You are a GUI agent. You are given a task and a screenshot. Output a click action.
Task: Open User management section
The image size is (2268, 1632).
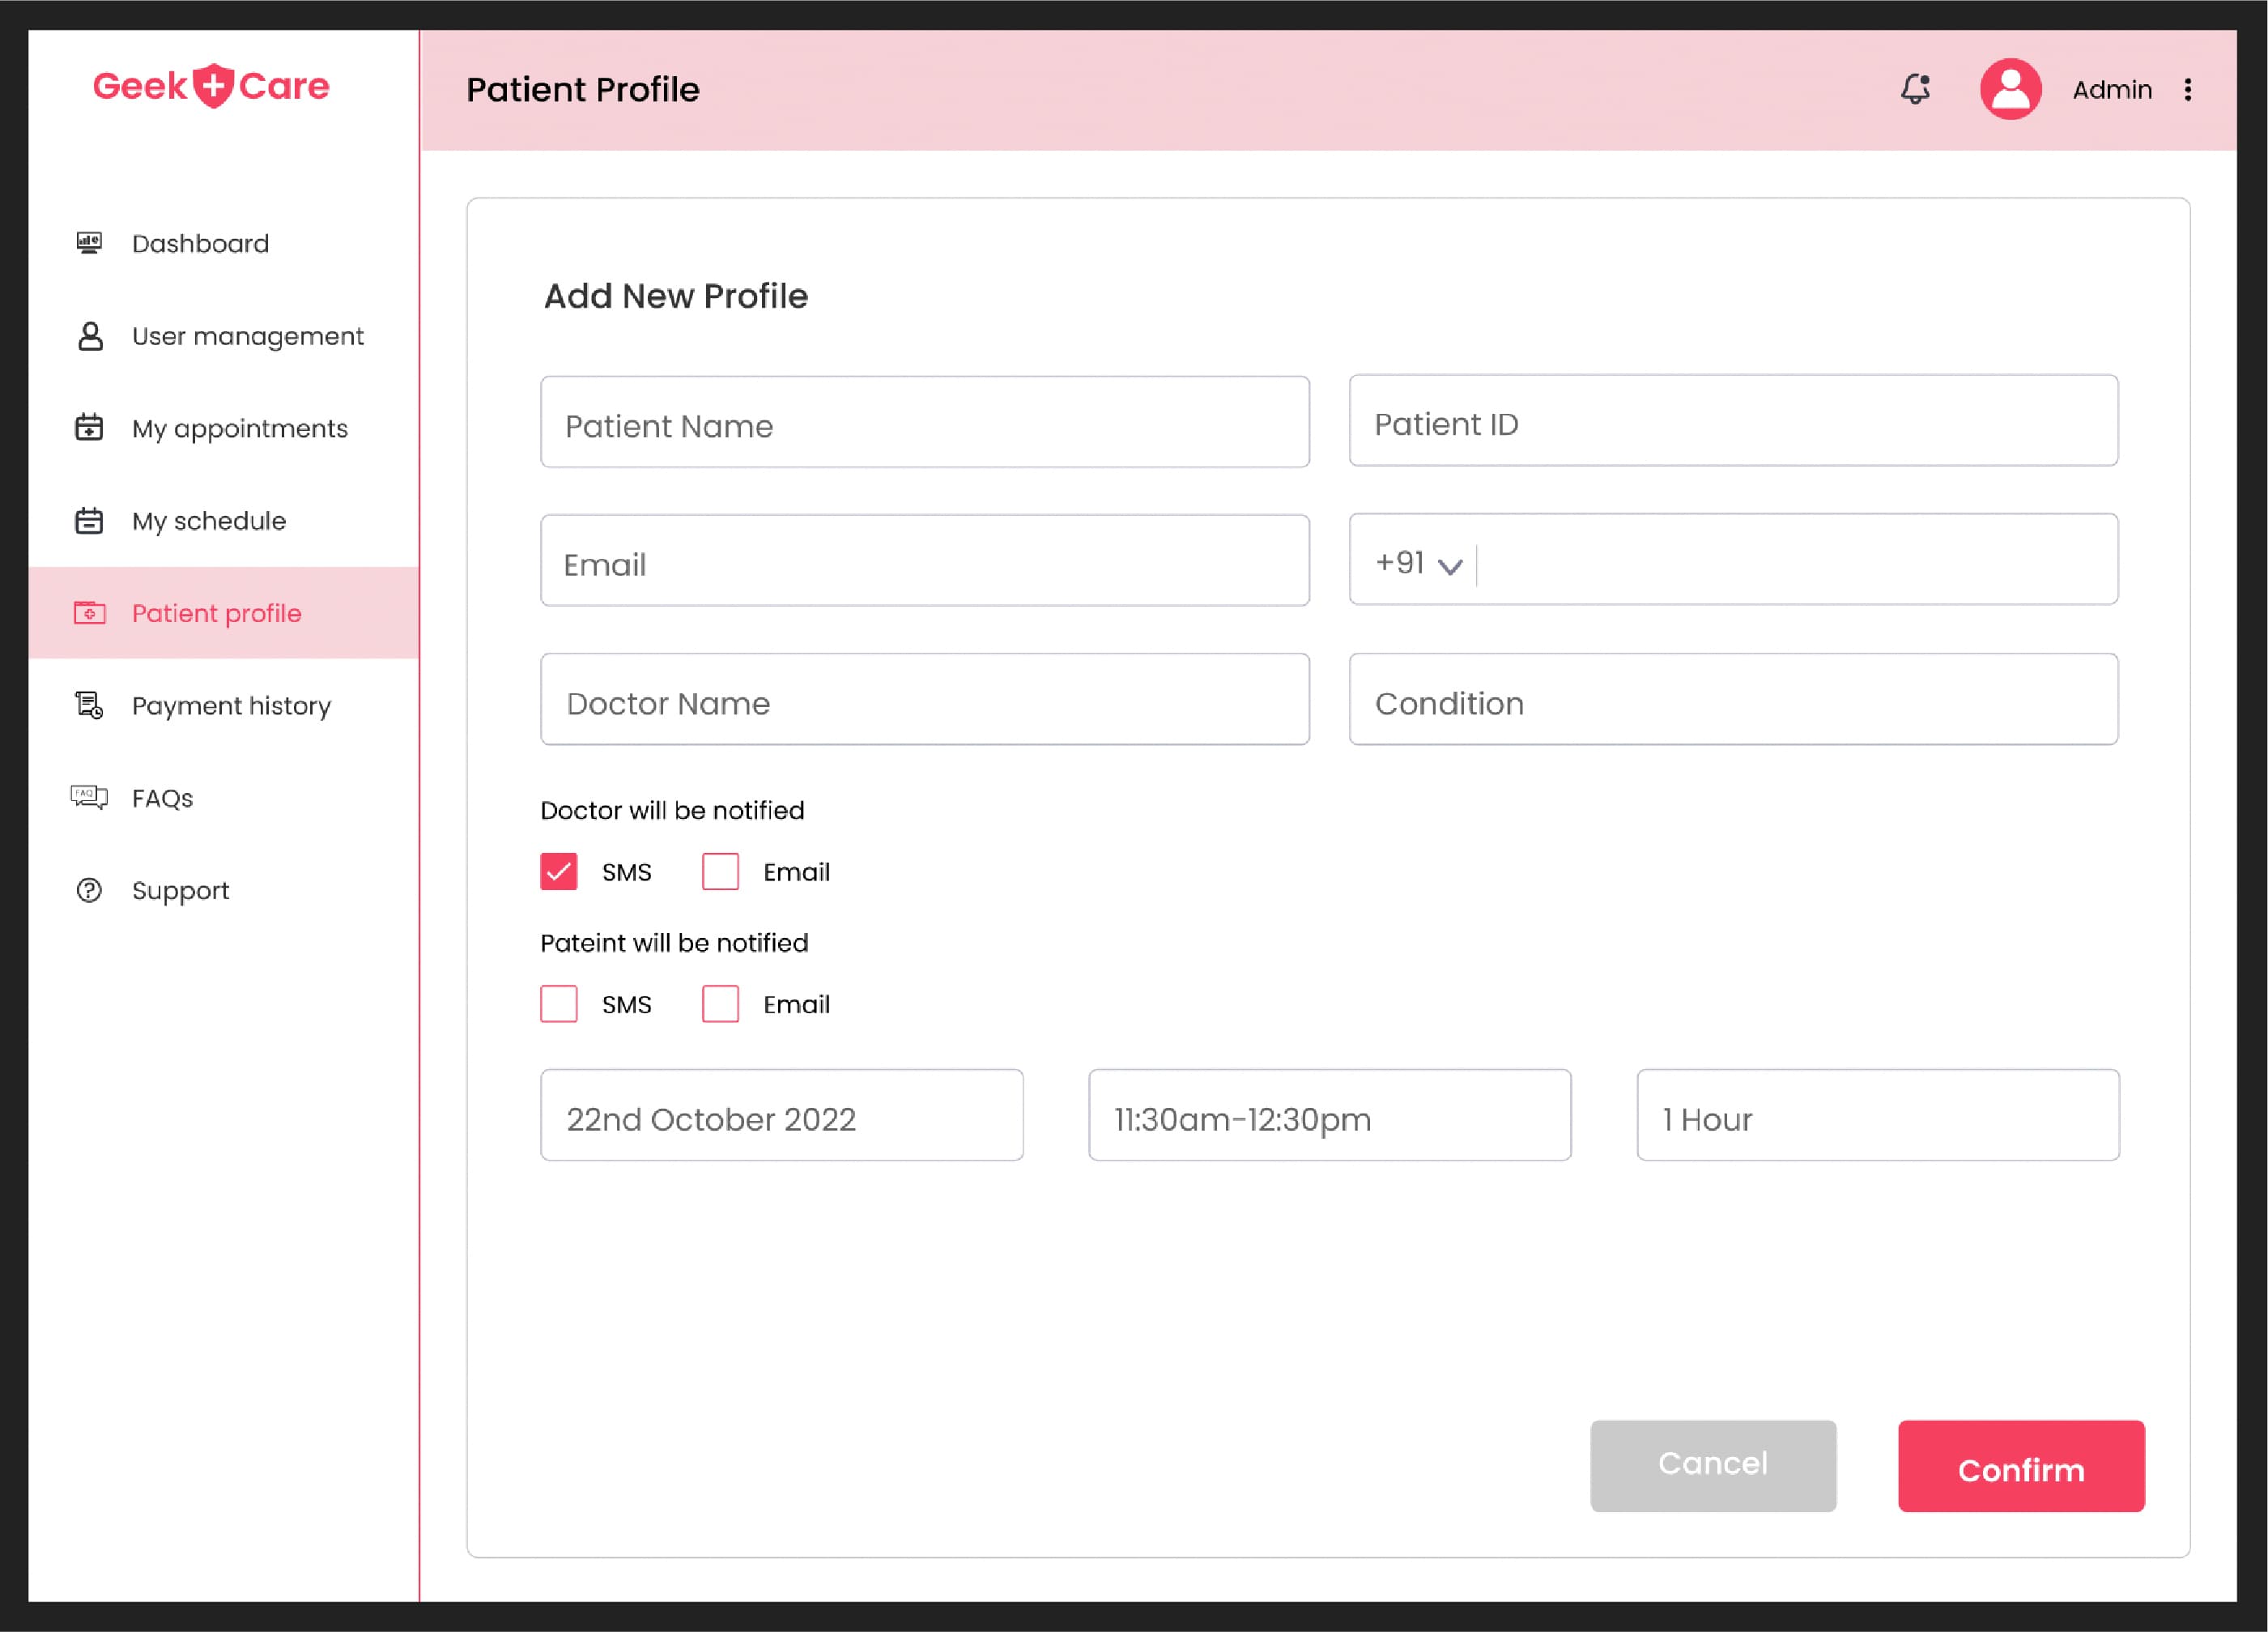pos(246,334)
